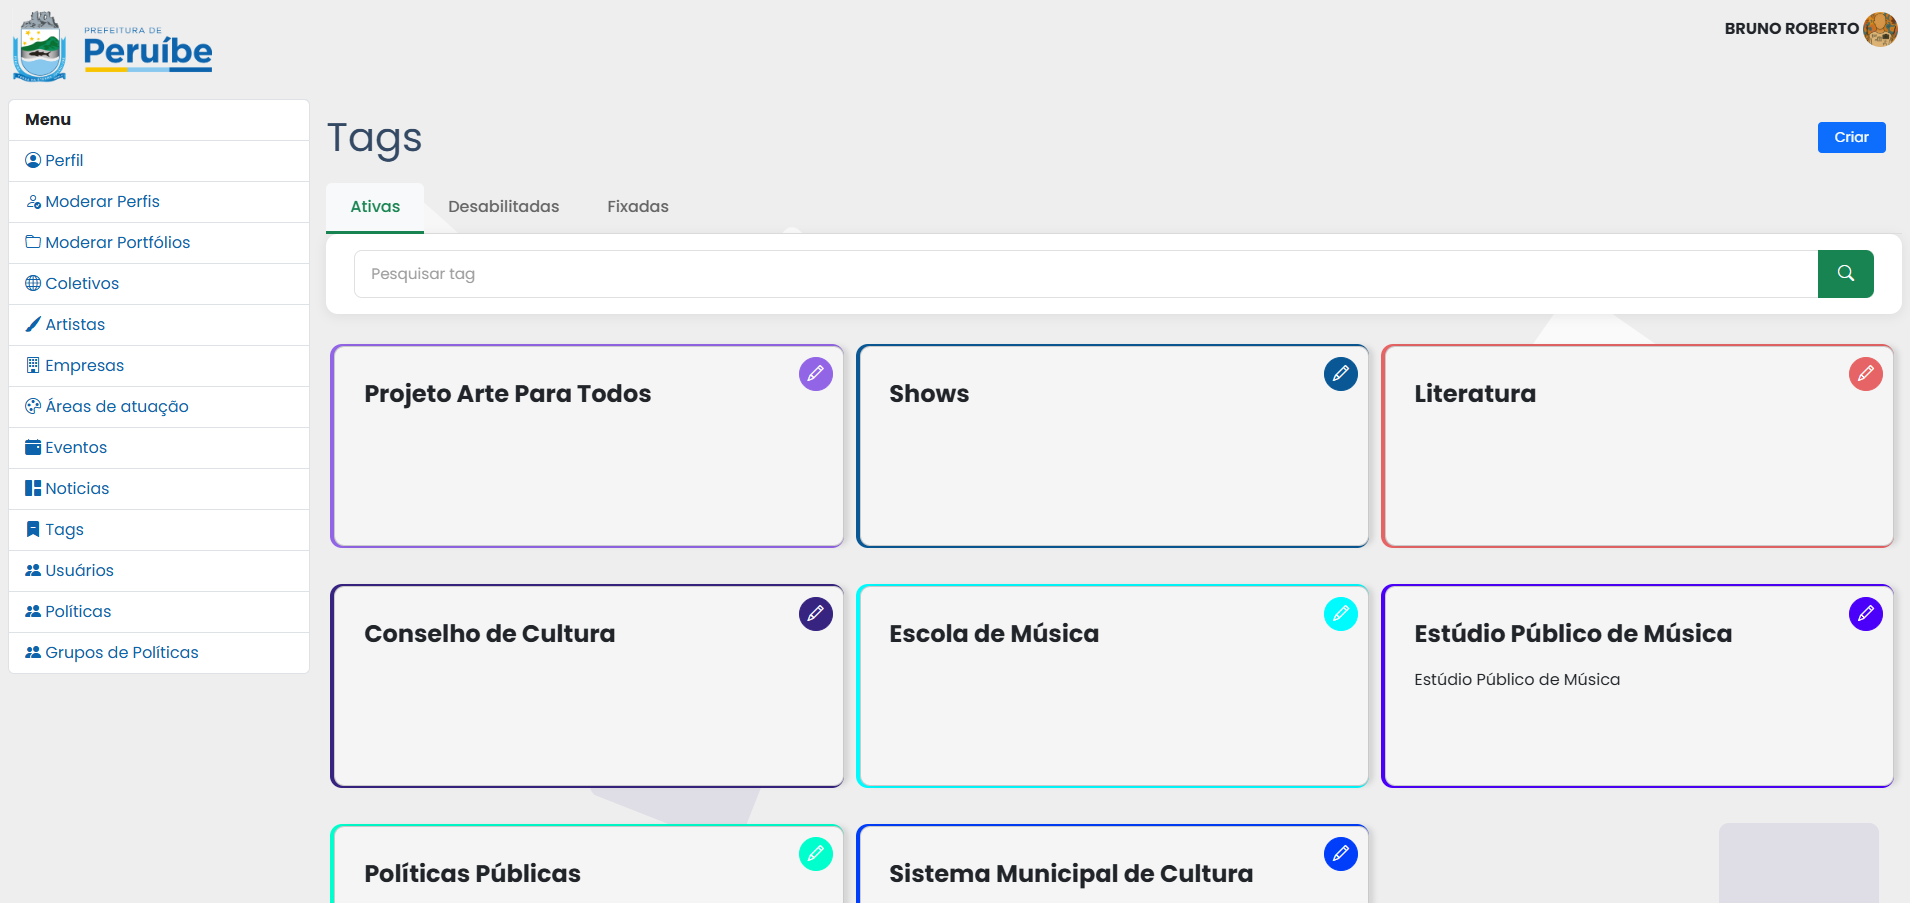
Task: Select Tags in the sidebar menu
Action: (x=159, y=530)
